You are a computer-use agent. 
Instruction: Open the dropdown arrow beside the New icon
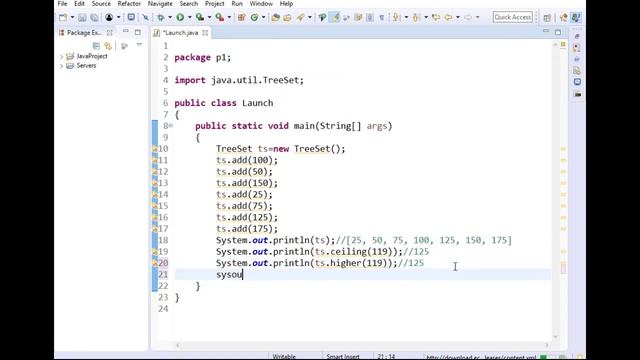[72, 18]
